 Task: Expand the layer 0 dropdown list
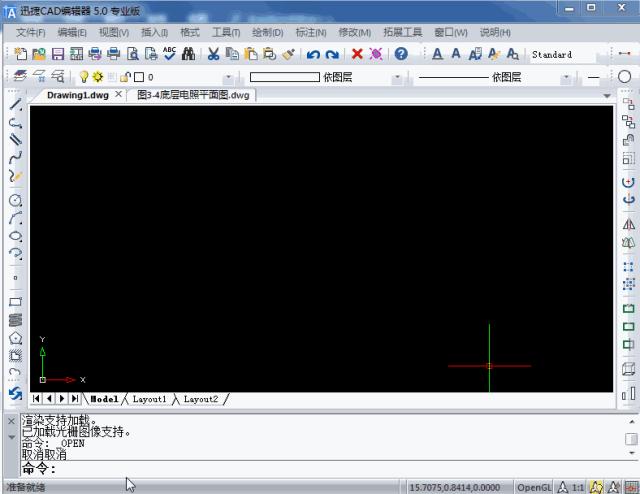[228, 77]
